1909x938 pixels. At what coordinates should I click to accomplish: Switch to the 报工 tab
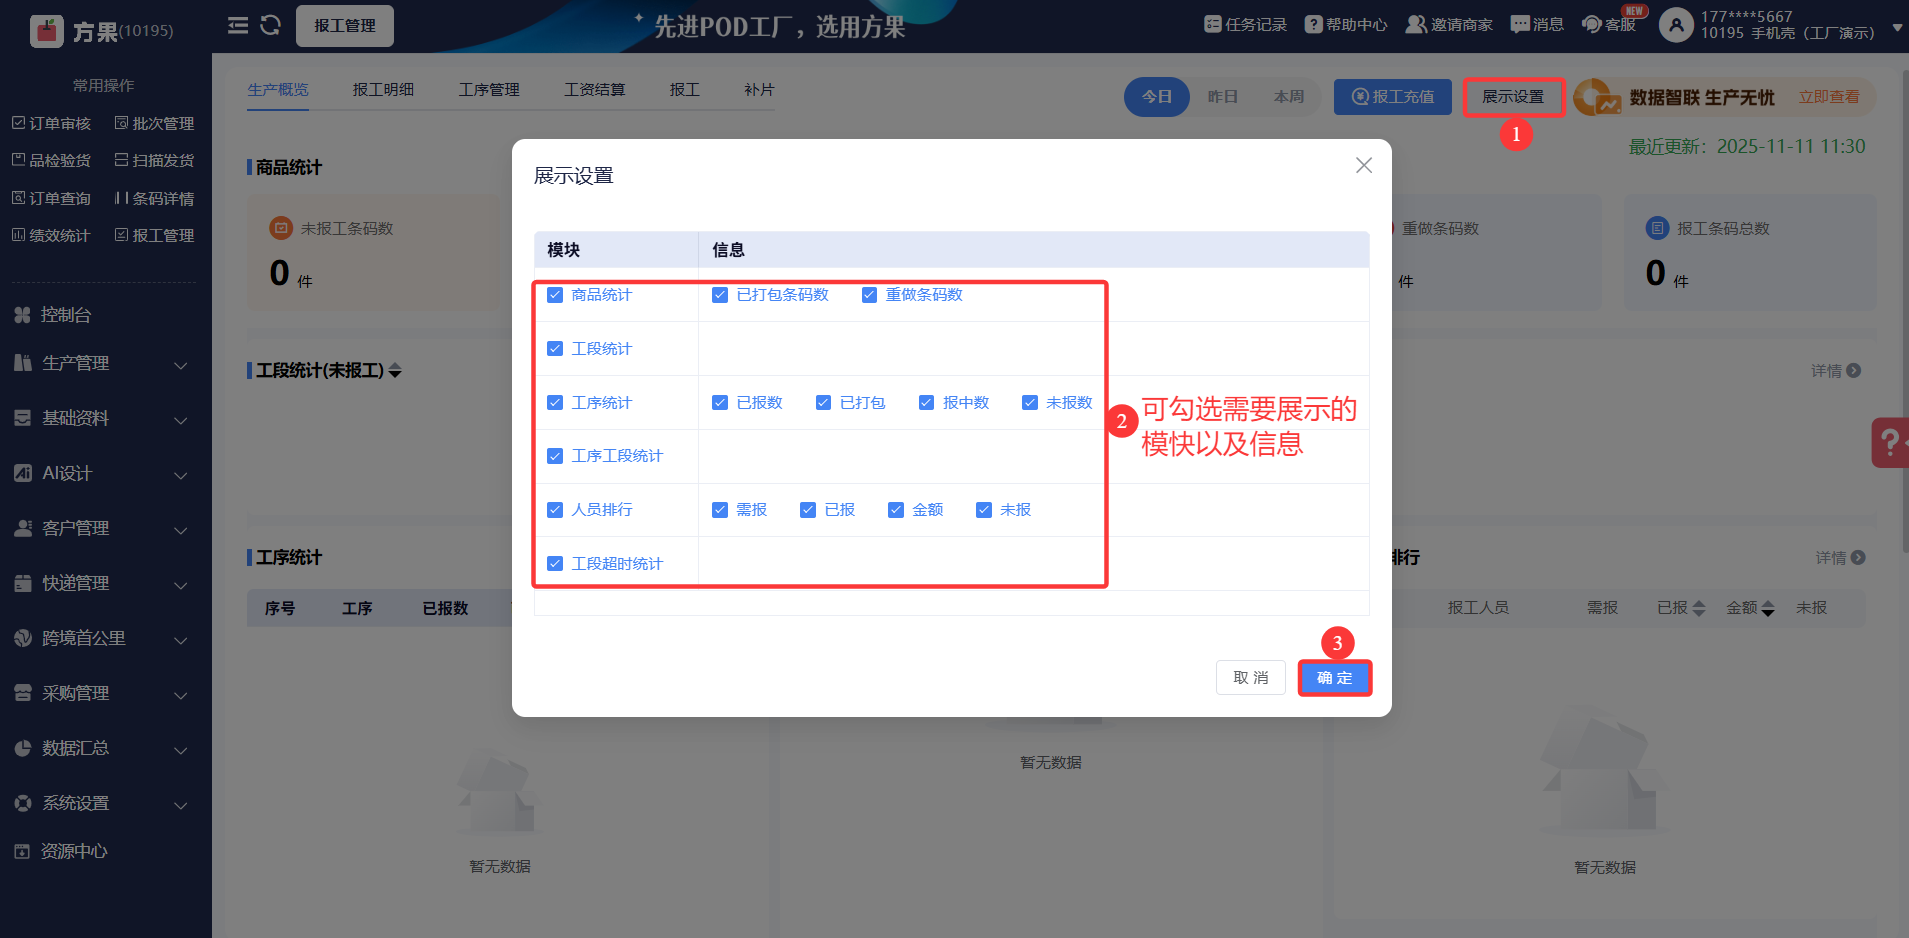684,90
